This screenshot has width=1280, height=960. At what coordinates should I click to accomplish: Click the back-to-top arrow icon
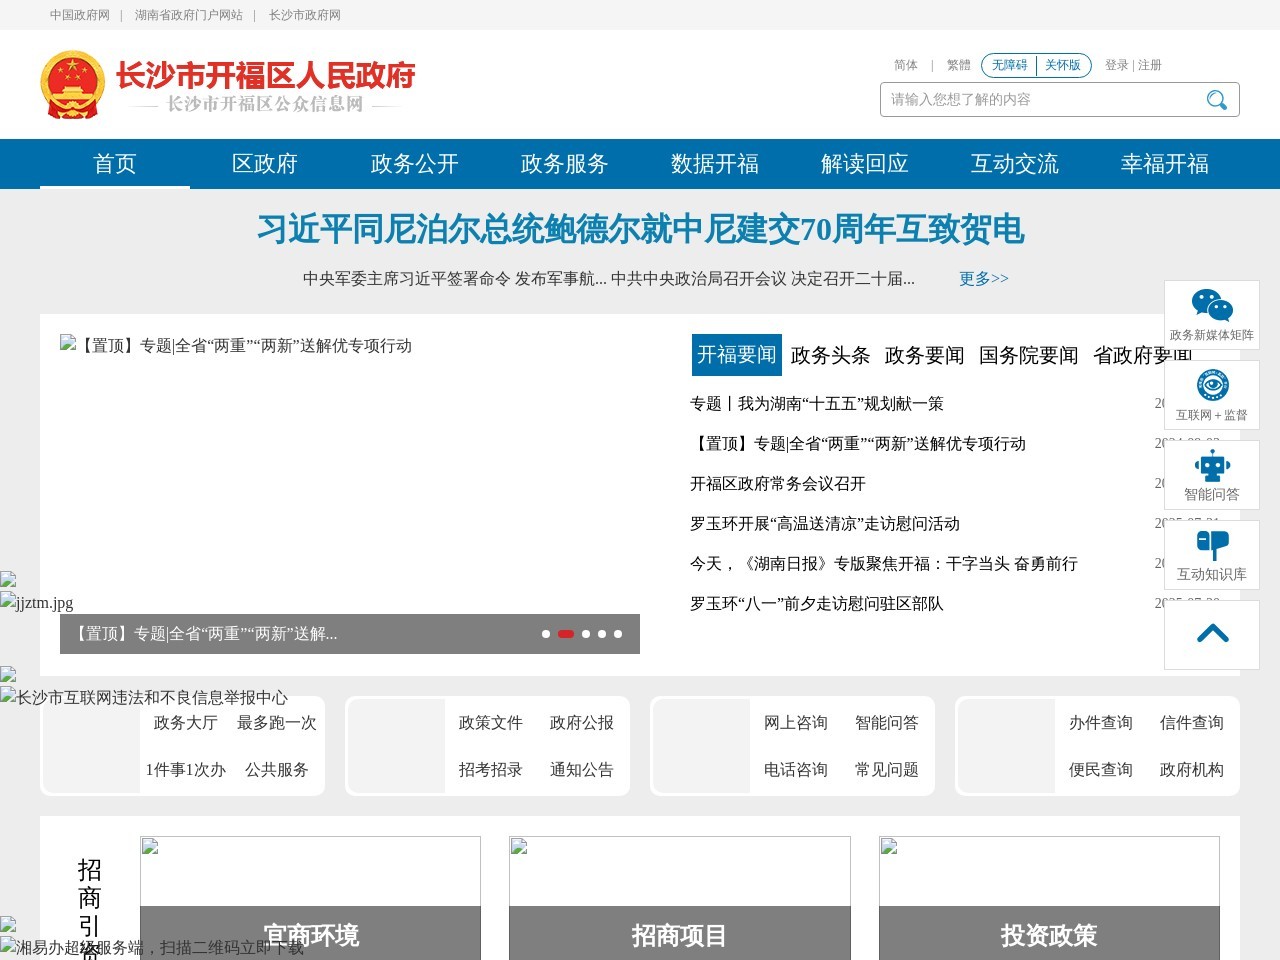click(1212, 633)
